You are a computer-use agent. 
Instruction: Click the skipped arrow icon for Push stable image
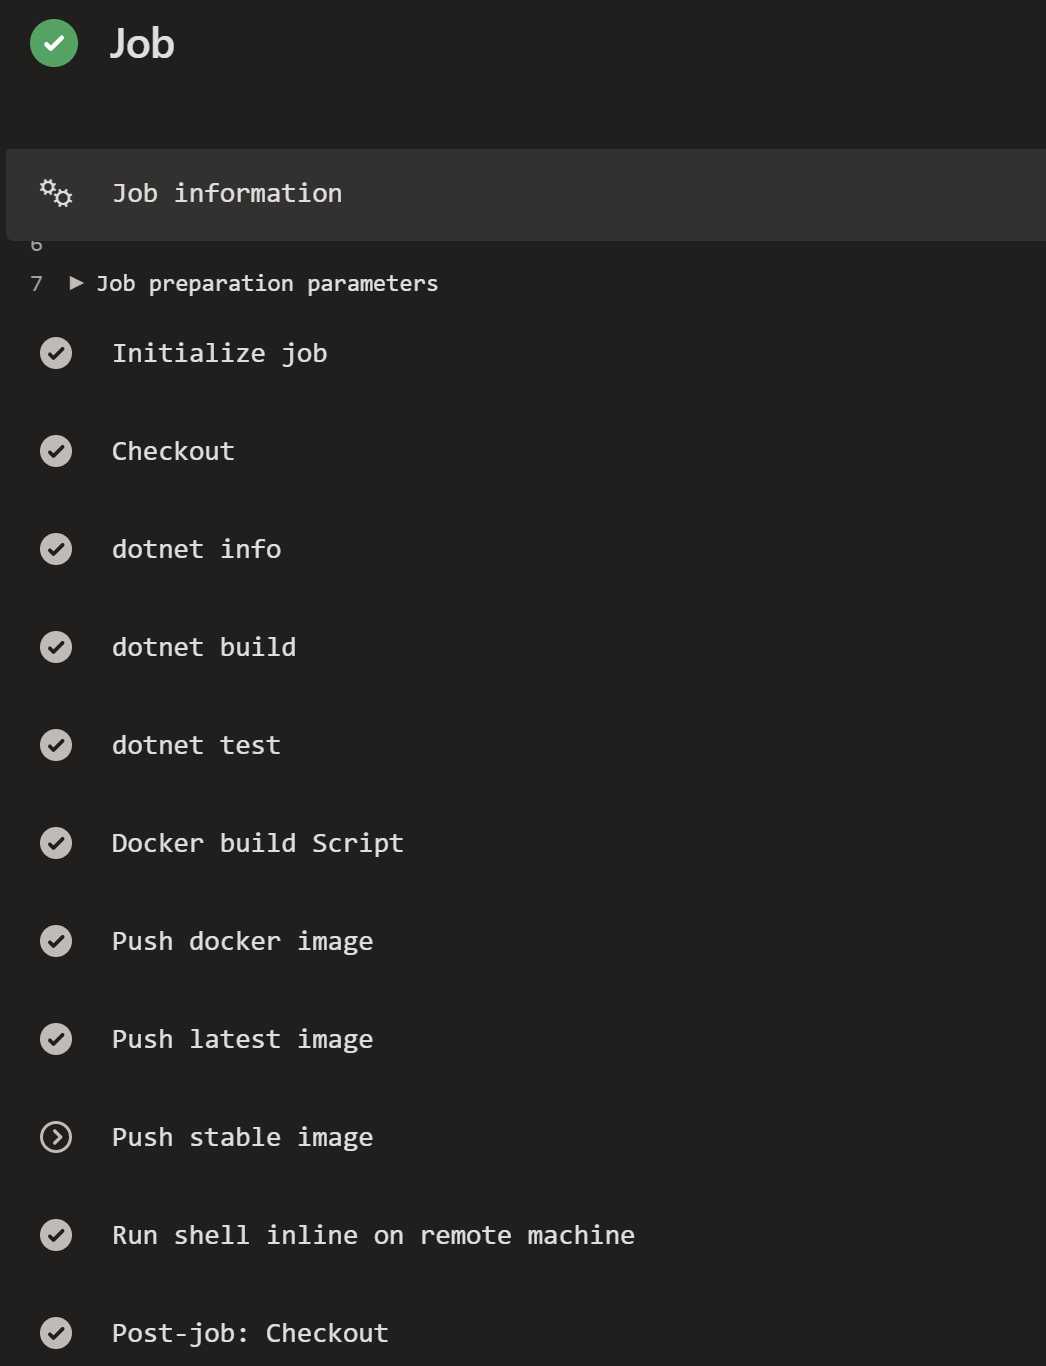pyautogui.click(x=56, y=1137)
